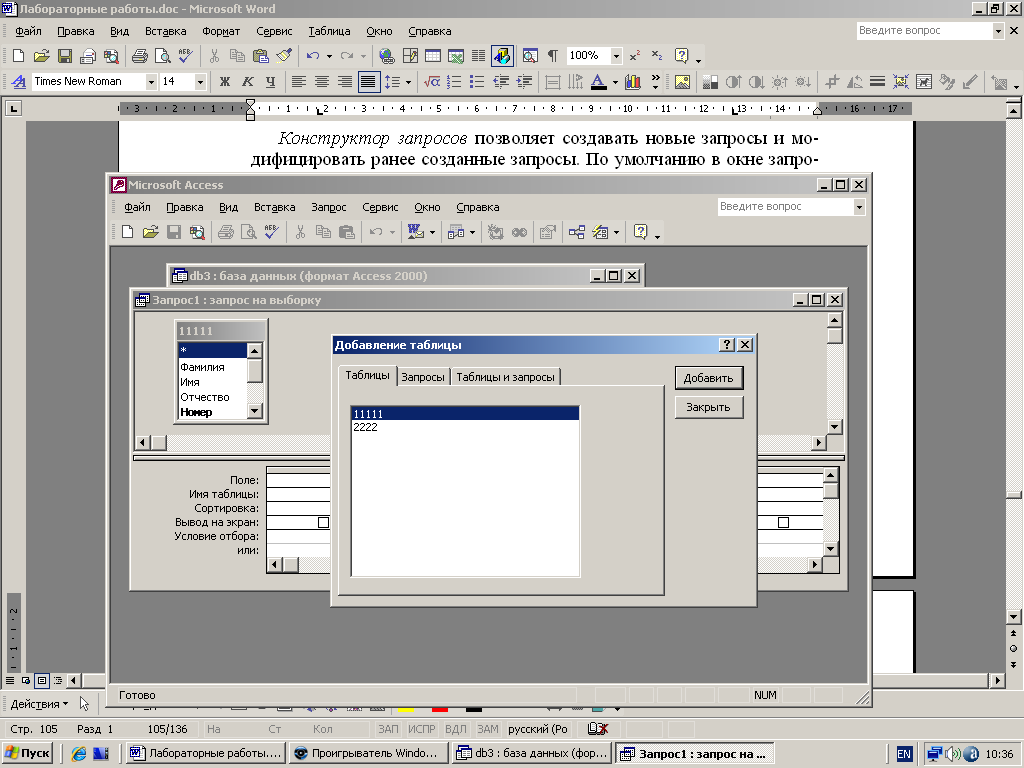
Task: Click the Line Style icon on picture toolbar
Action: [878, 82]
